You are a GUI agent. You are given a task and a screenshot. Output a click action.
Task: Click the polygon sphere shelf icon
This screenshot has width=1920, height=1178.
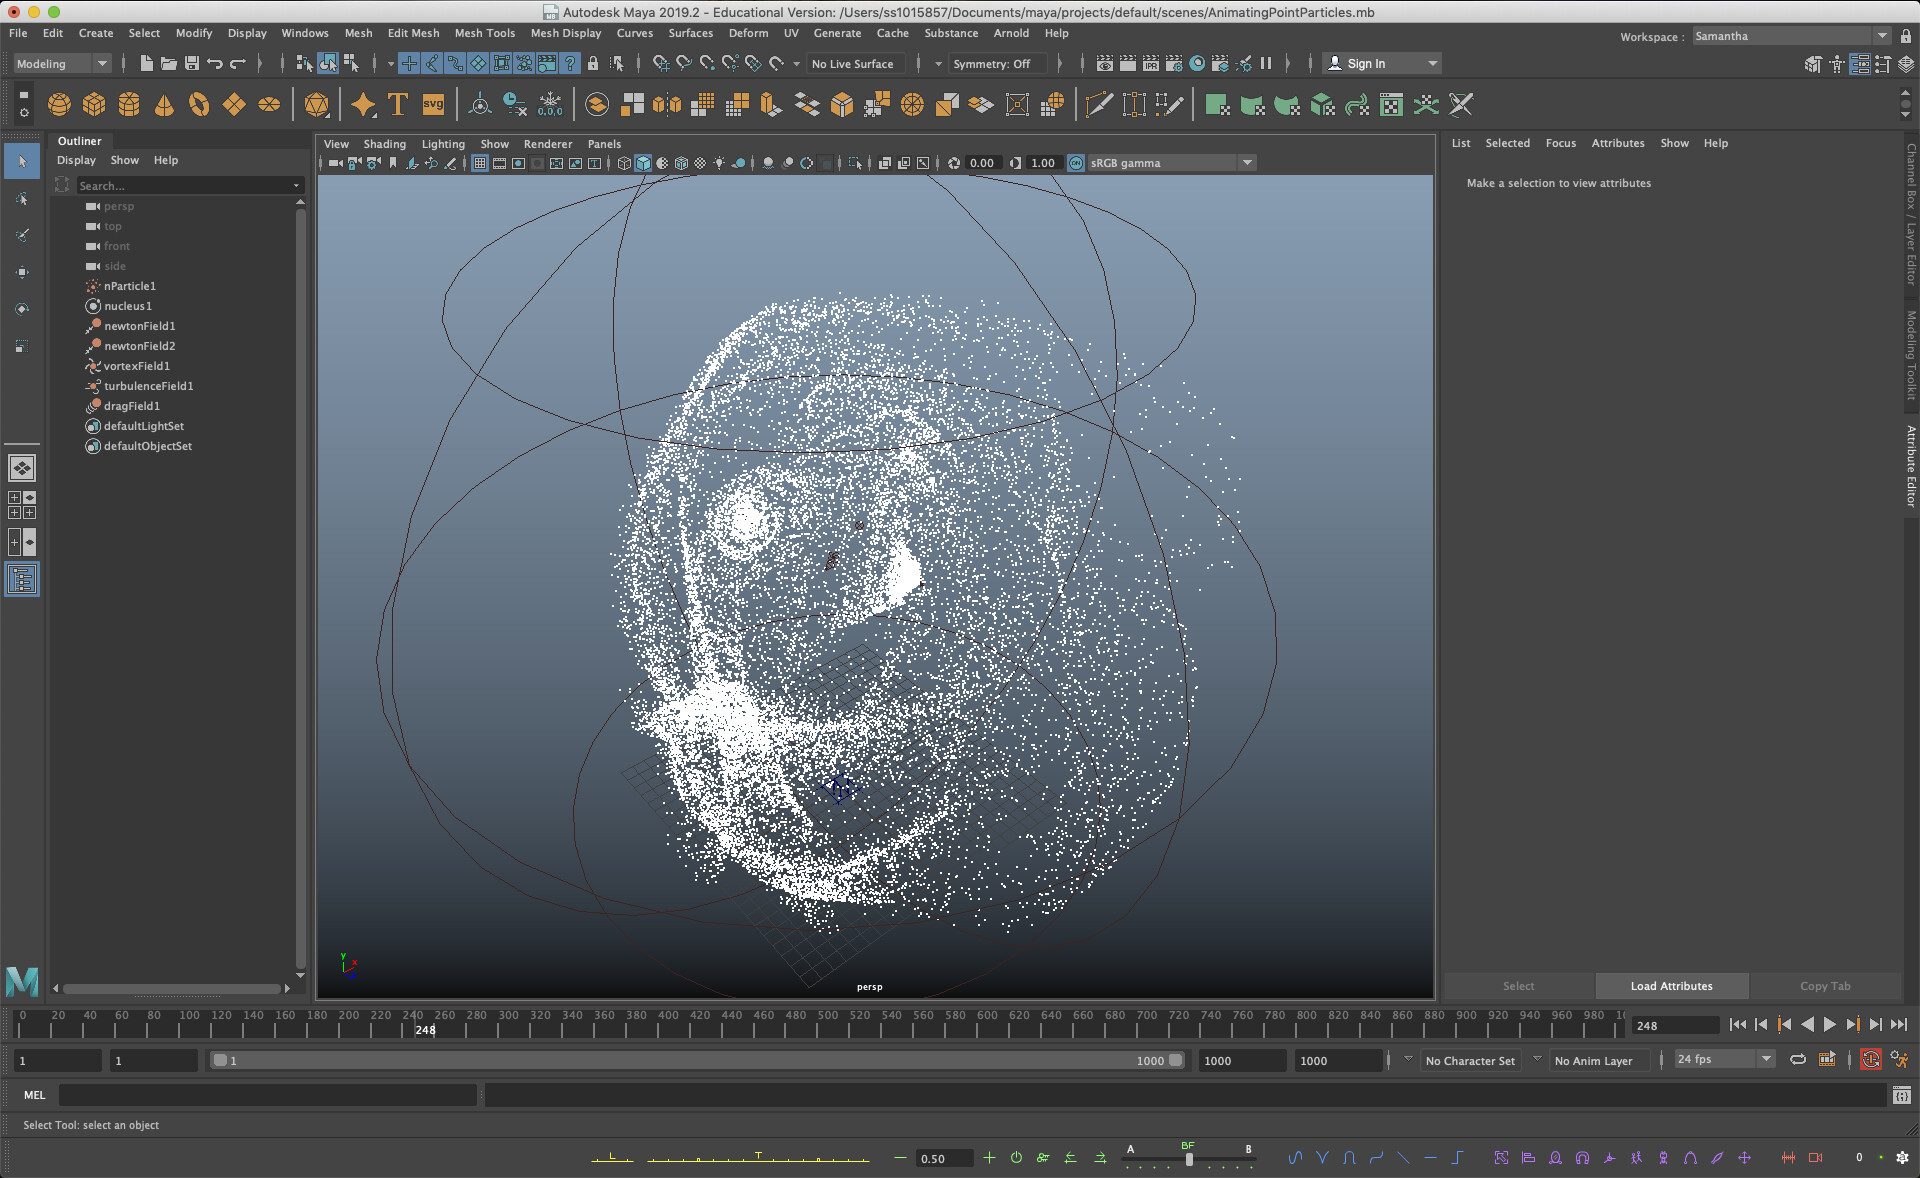59,105
